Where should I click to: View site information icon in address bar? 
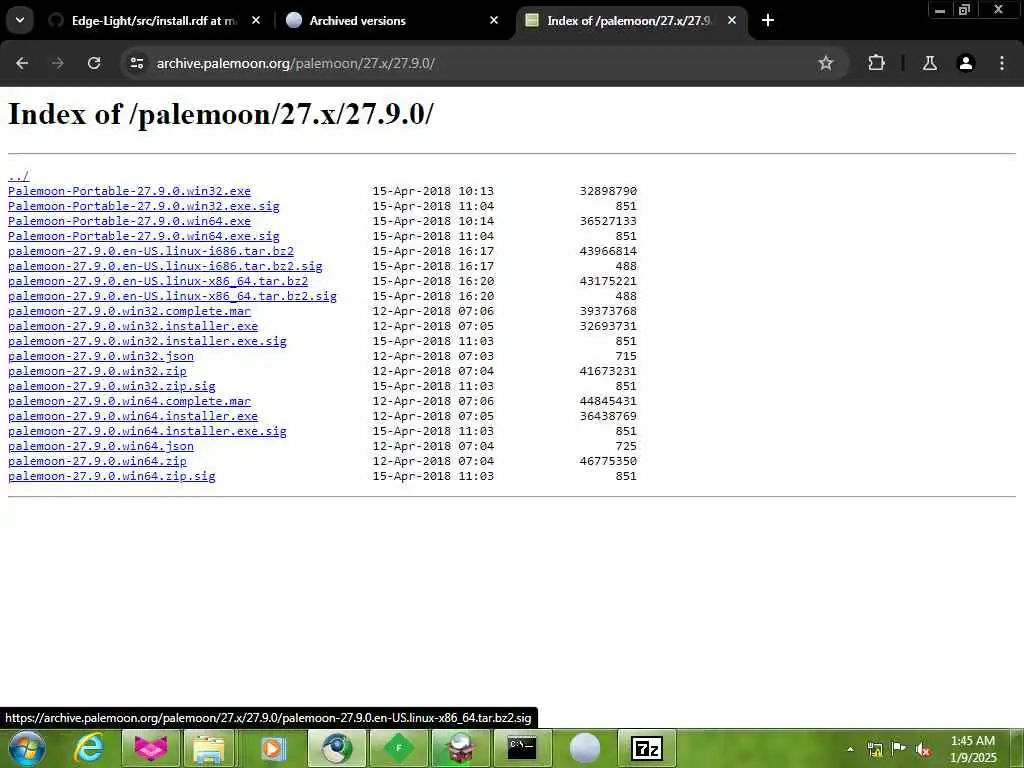tap(136, 63)
